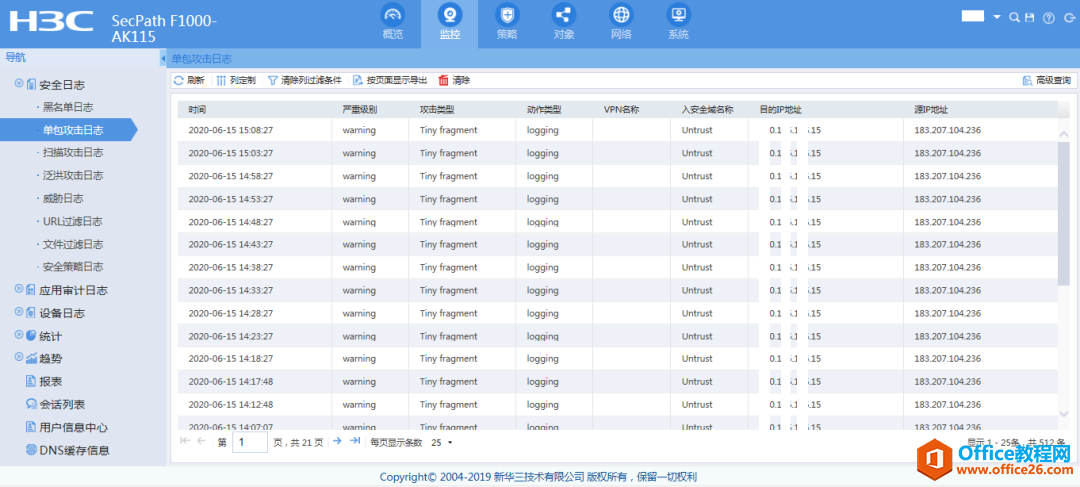Screen dimensions: 1080x487
Task: Click the 刷新 refresh button
Action: (189, 81)
